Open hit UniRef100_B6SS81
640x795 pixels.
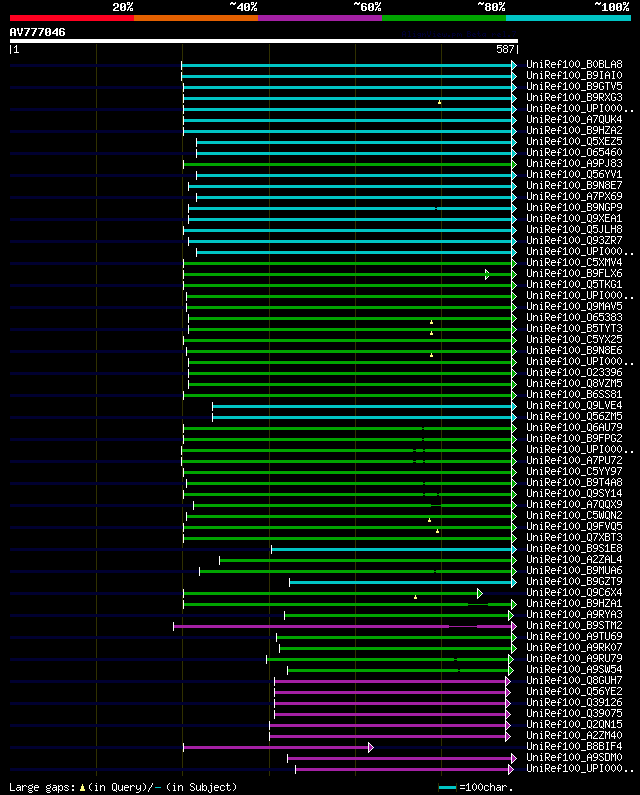[574, 394]
